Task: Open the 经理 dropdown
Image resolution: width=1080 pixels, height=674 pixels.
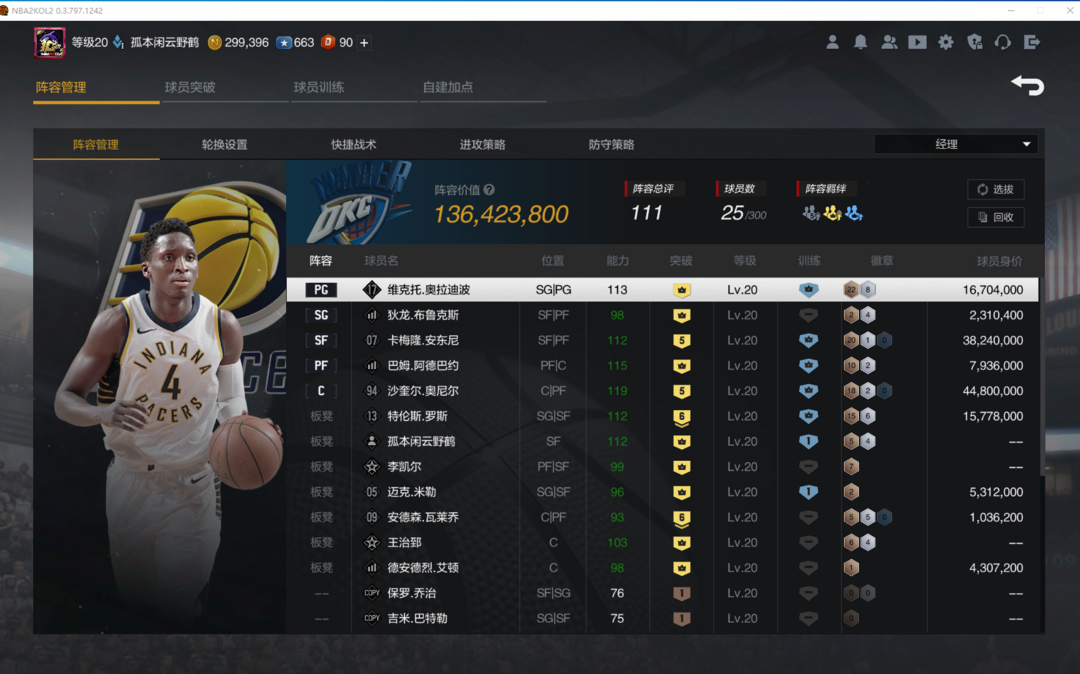Action: click(955, 144)
